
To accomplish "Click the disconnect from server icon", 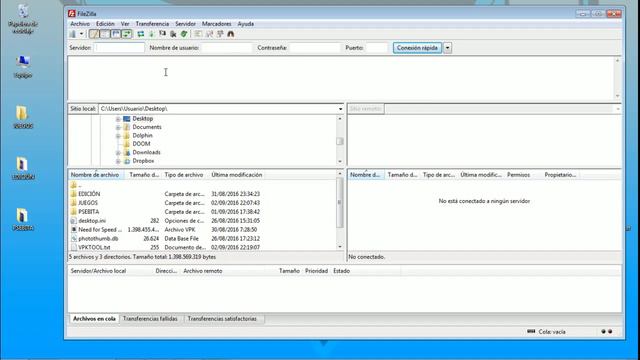I will pos(173,34).
